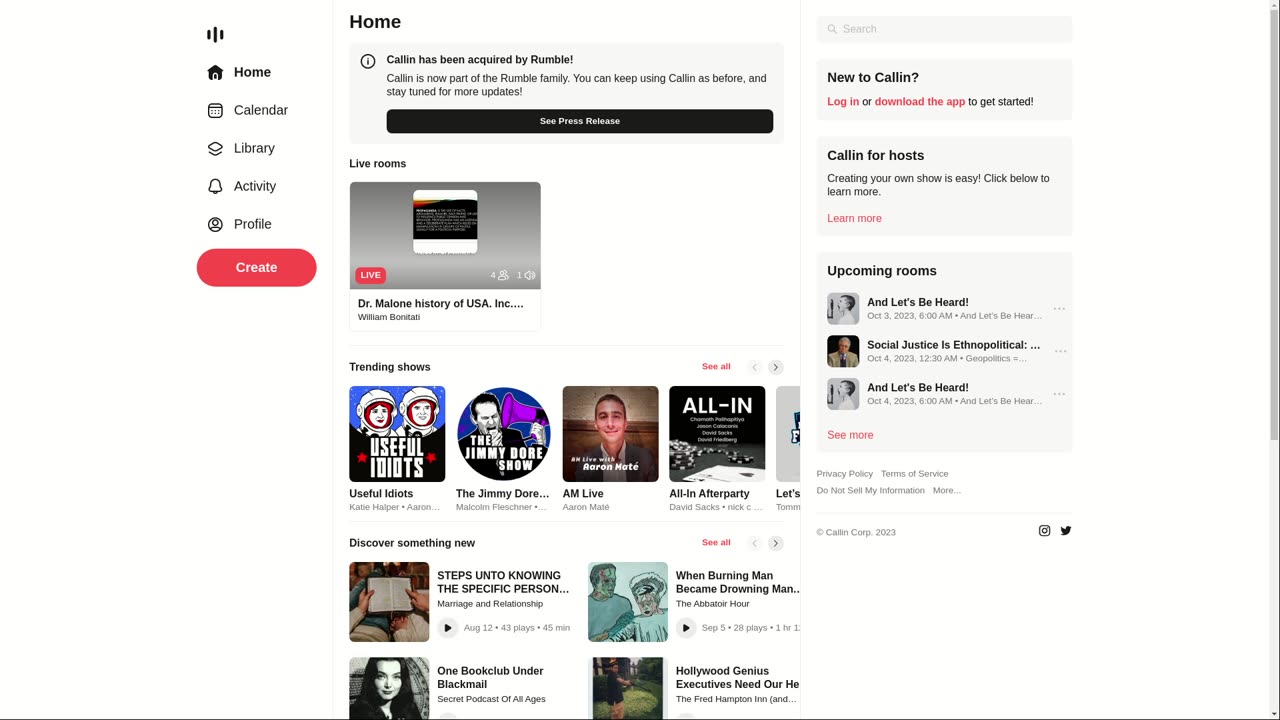Open Oct 4, 6:00 AM And Let's Be Heard avatar
Viewport: 1280px width, 720px height.
(x=843, y=394)
